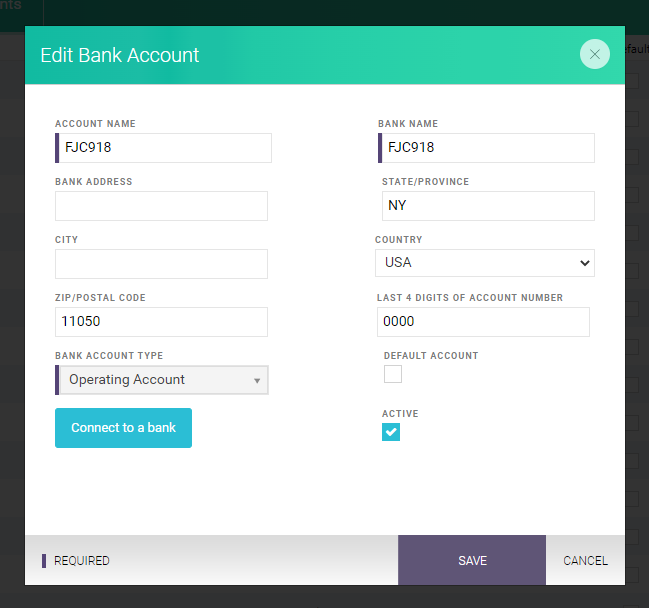
Task: Open the Country dropdown showing USA
Action: tap(485, 263)
